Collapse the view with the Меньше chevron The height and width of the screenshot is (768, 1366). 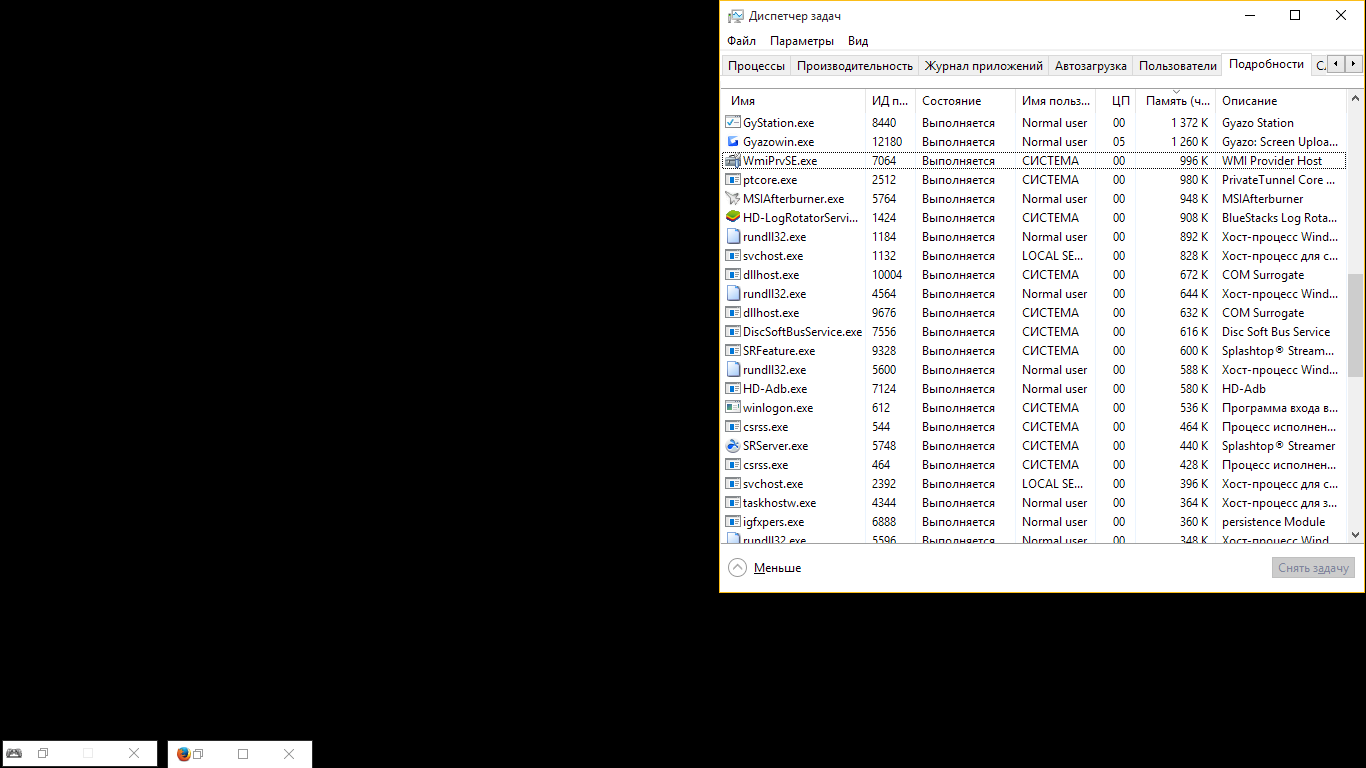pos(738,568)
